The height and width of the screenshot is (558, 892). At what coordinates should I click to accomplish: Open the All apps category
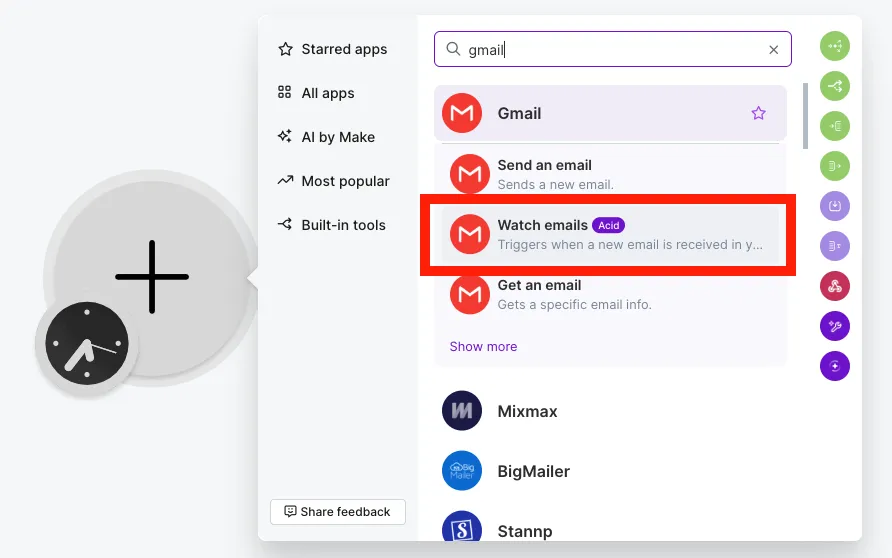click(316, 93)
